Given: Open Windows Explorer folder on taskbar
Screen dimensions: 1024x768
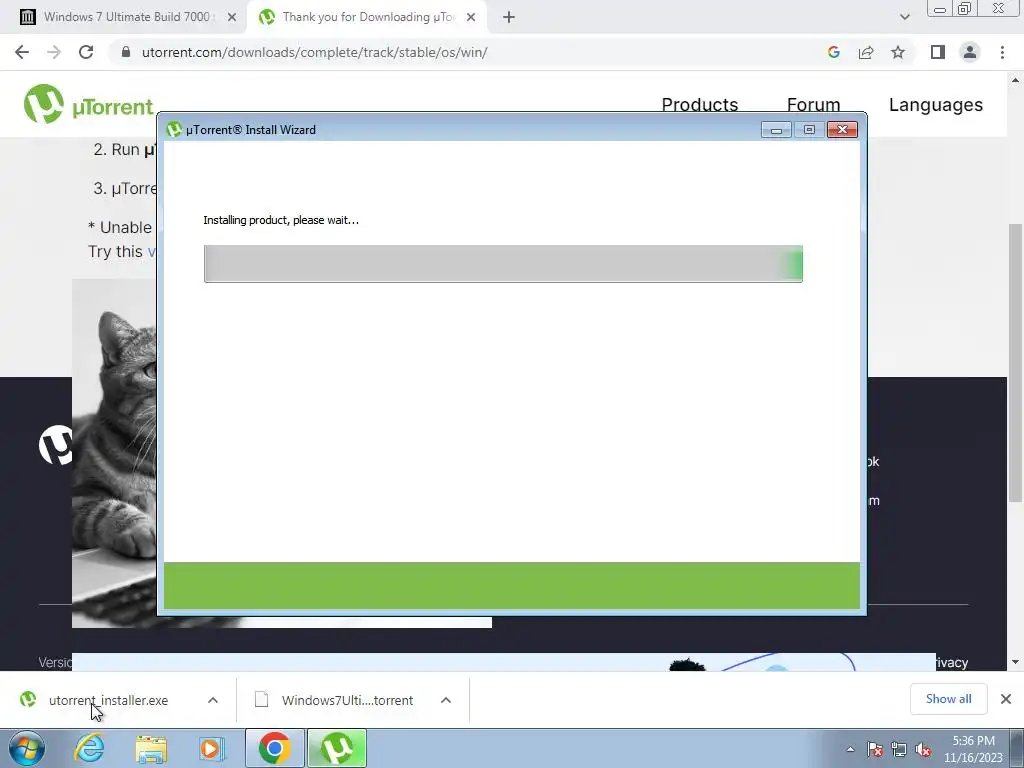Looking at the screenshot, I should (151, 748).
